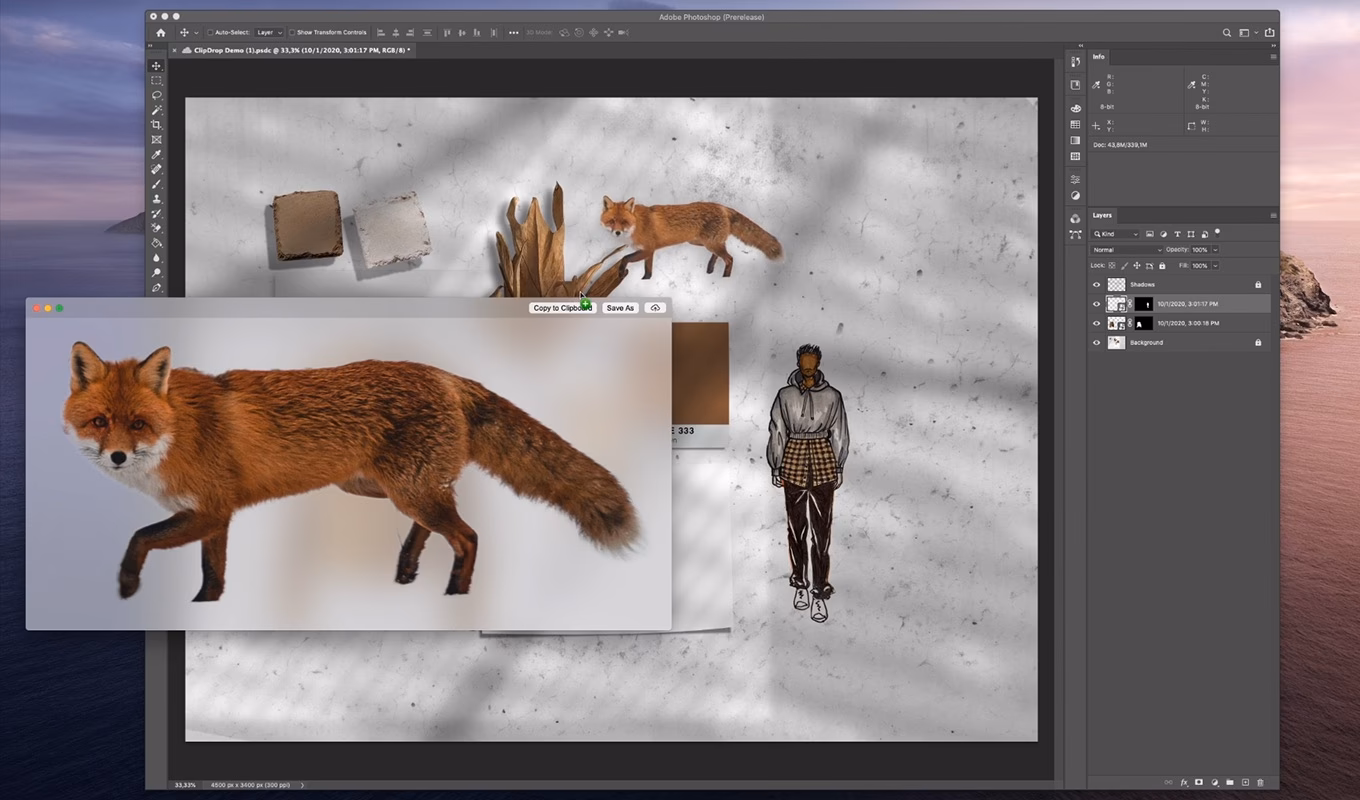The image size is (1360, 800).
Task: Open the History panel icon in the dock
Action: pyautogui.click(x=1075, y=62)
